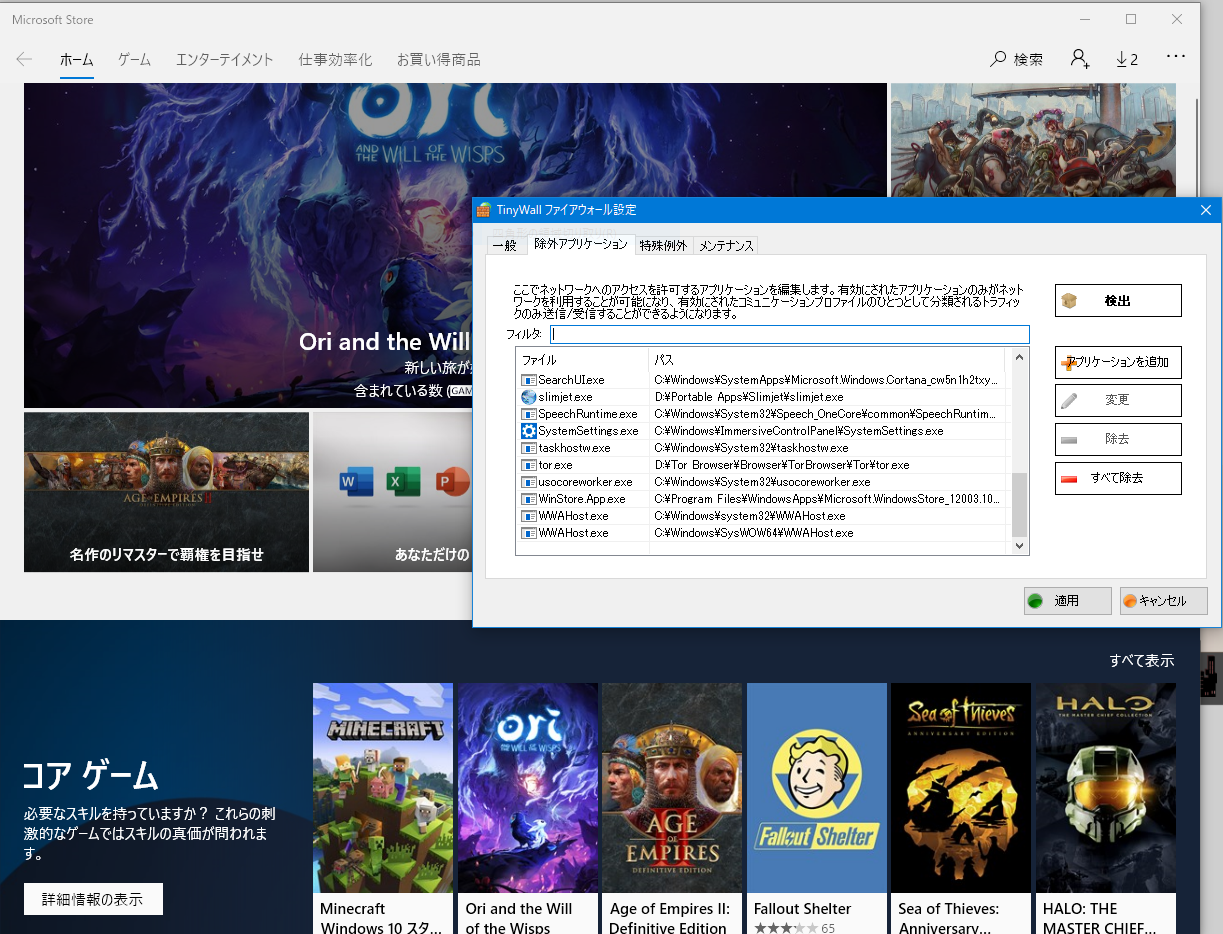Open the account sign-in icon

[x=1080, y=59]
